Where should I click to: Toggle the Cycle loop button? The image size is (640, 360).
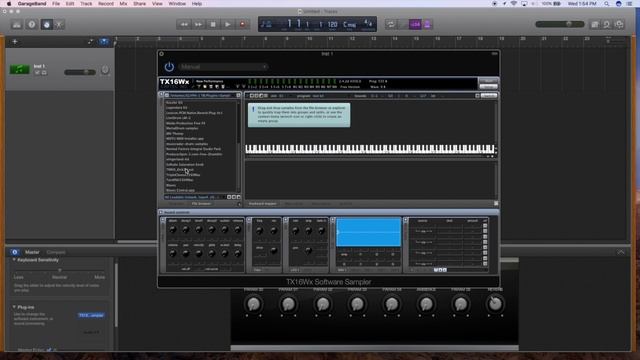point(391,24)
